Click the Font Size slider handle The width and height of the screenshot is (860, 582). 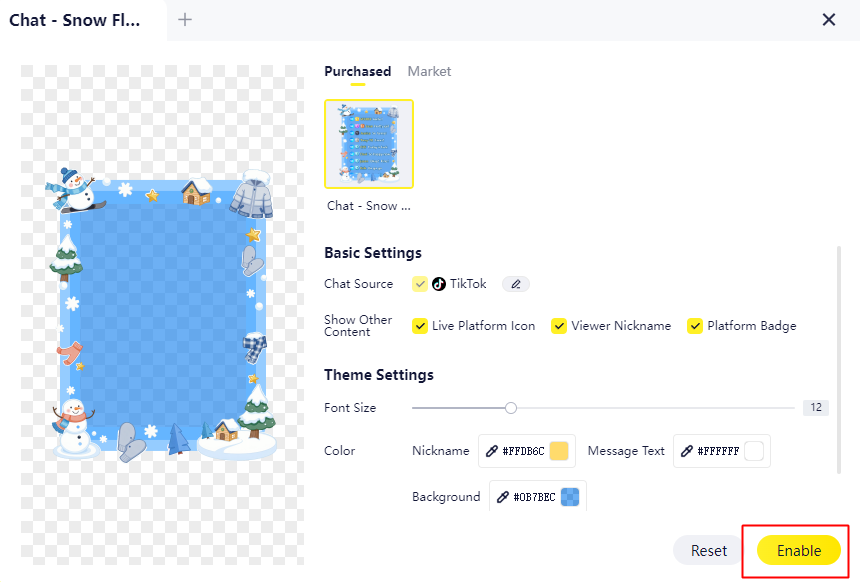click(x=511, y=408)
